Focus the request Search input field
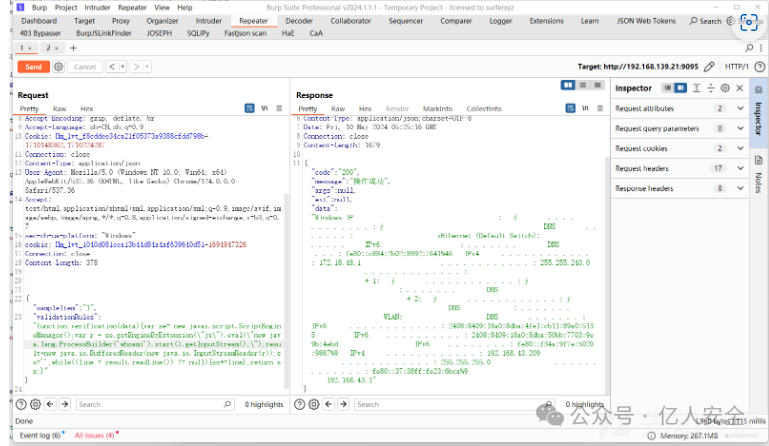 (x=154, y=404)
